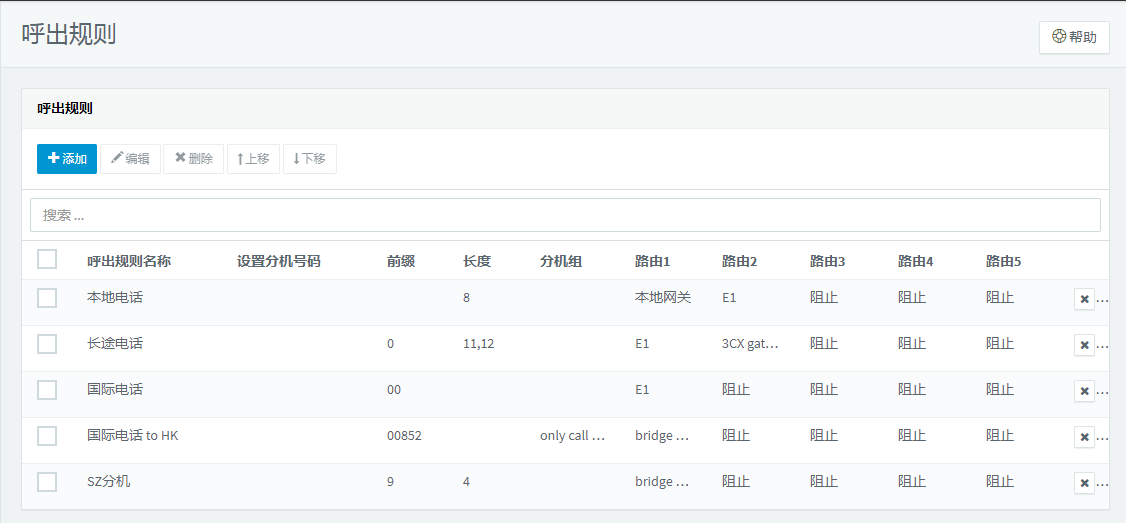The width and height of the screenshot is (1126, 523).
Task: Open the 阻止 路由3 link for 本地电话
Action: point(824,297)
